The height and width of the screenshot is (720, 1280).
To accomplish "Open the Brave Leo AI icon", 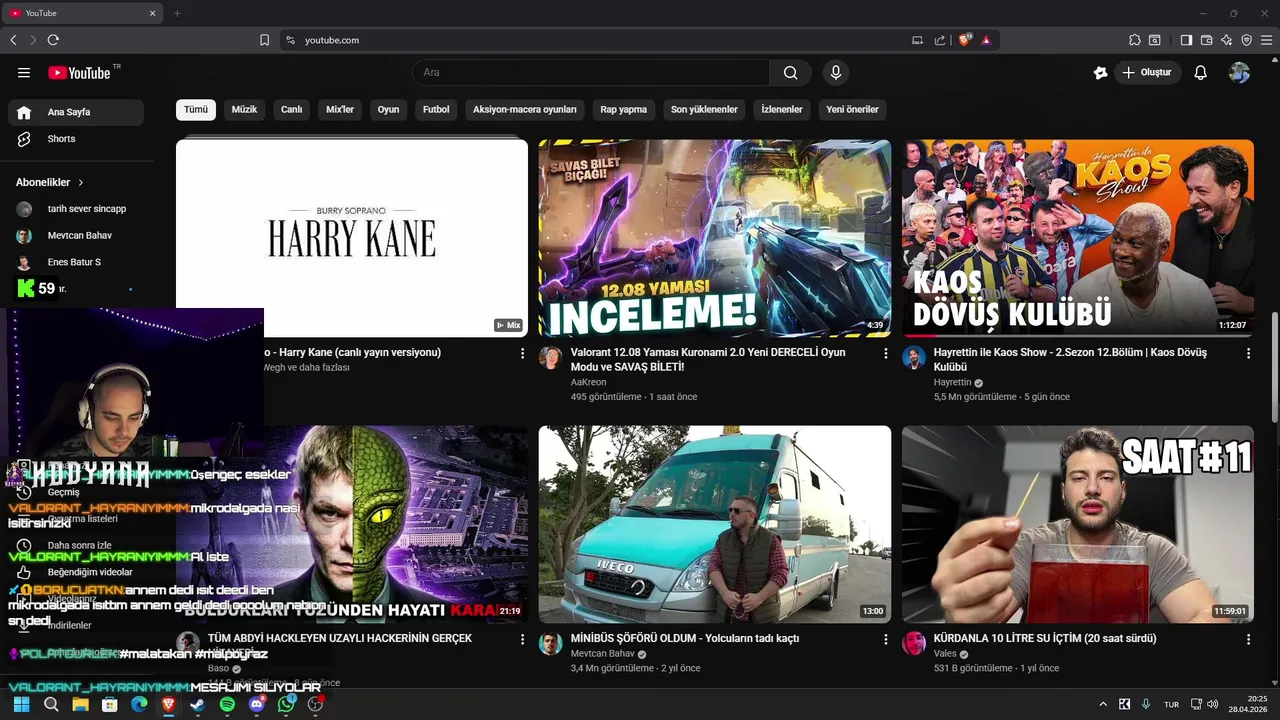I will (x=1226, y=40).
